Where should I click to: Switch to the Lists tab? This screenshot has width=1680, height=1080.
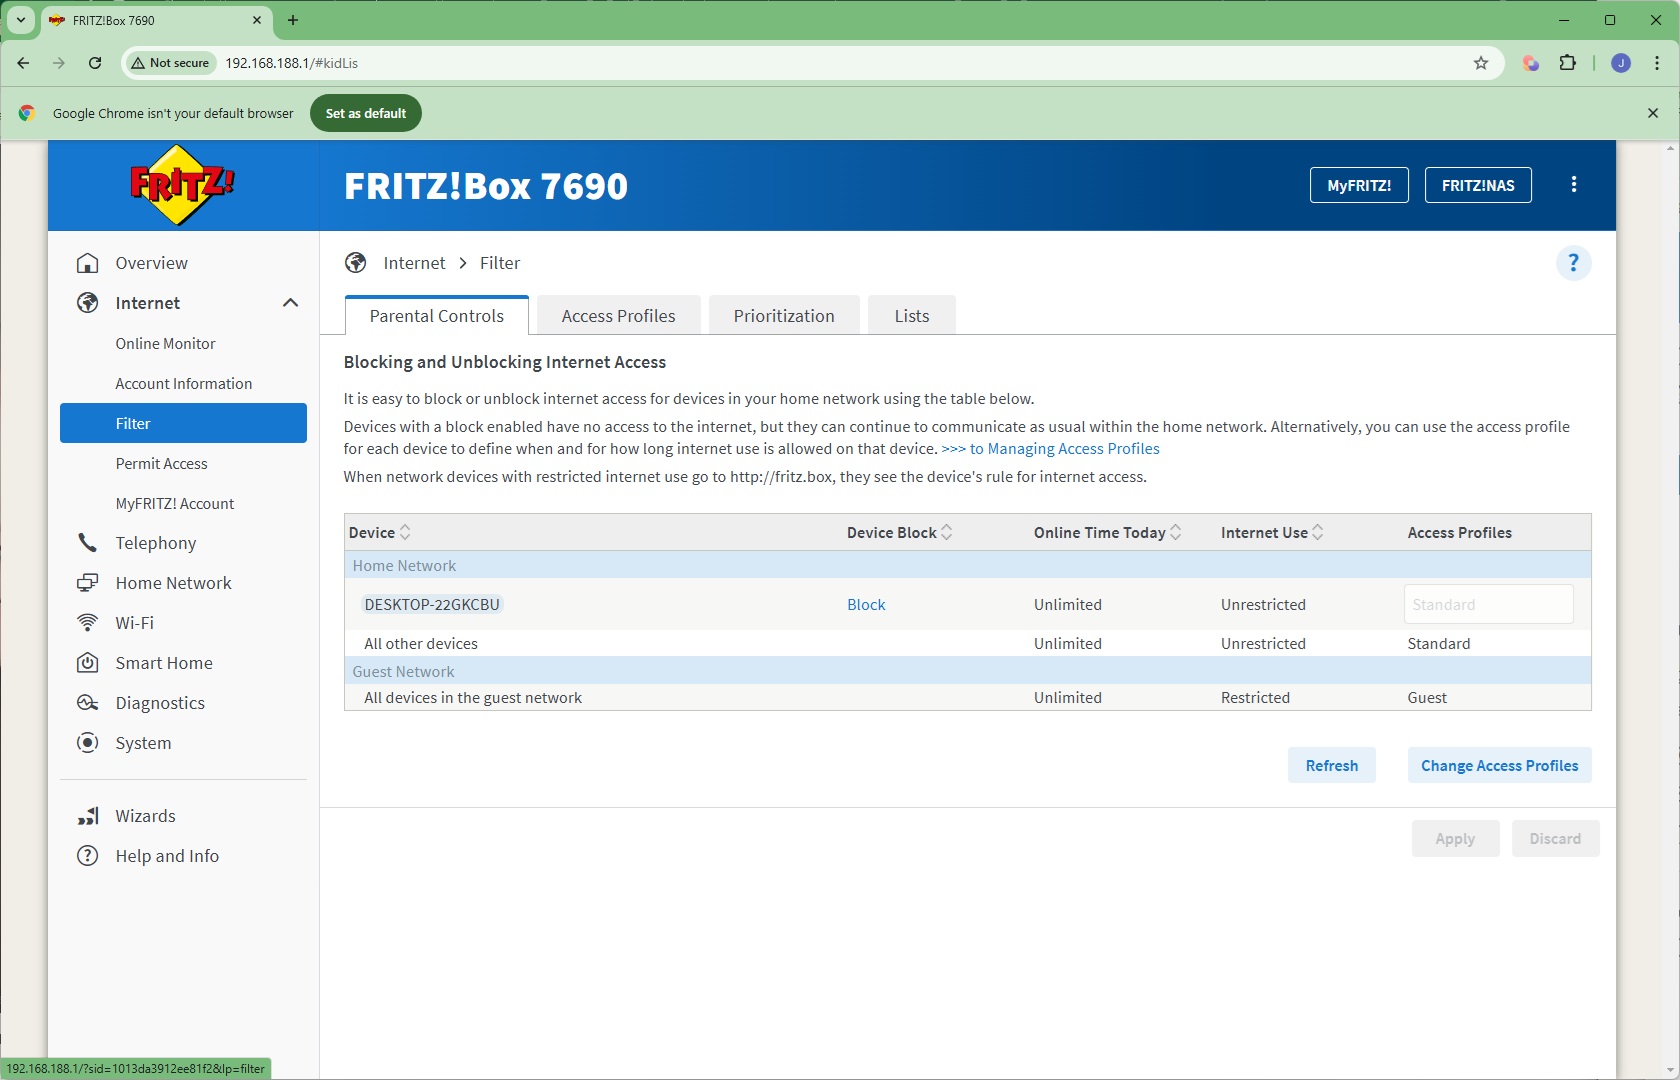(x=912, y=316)
